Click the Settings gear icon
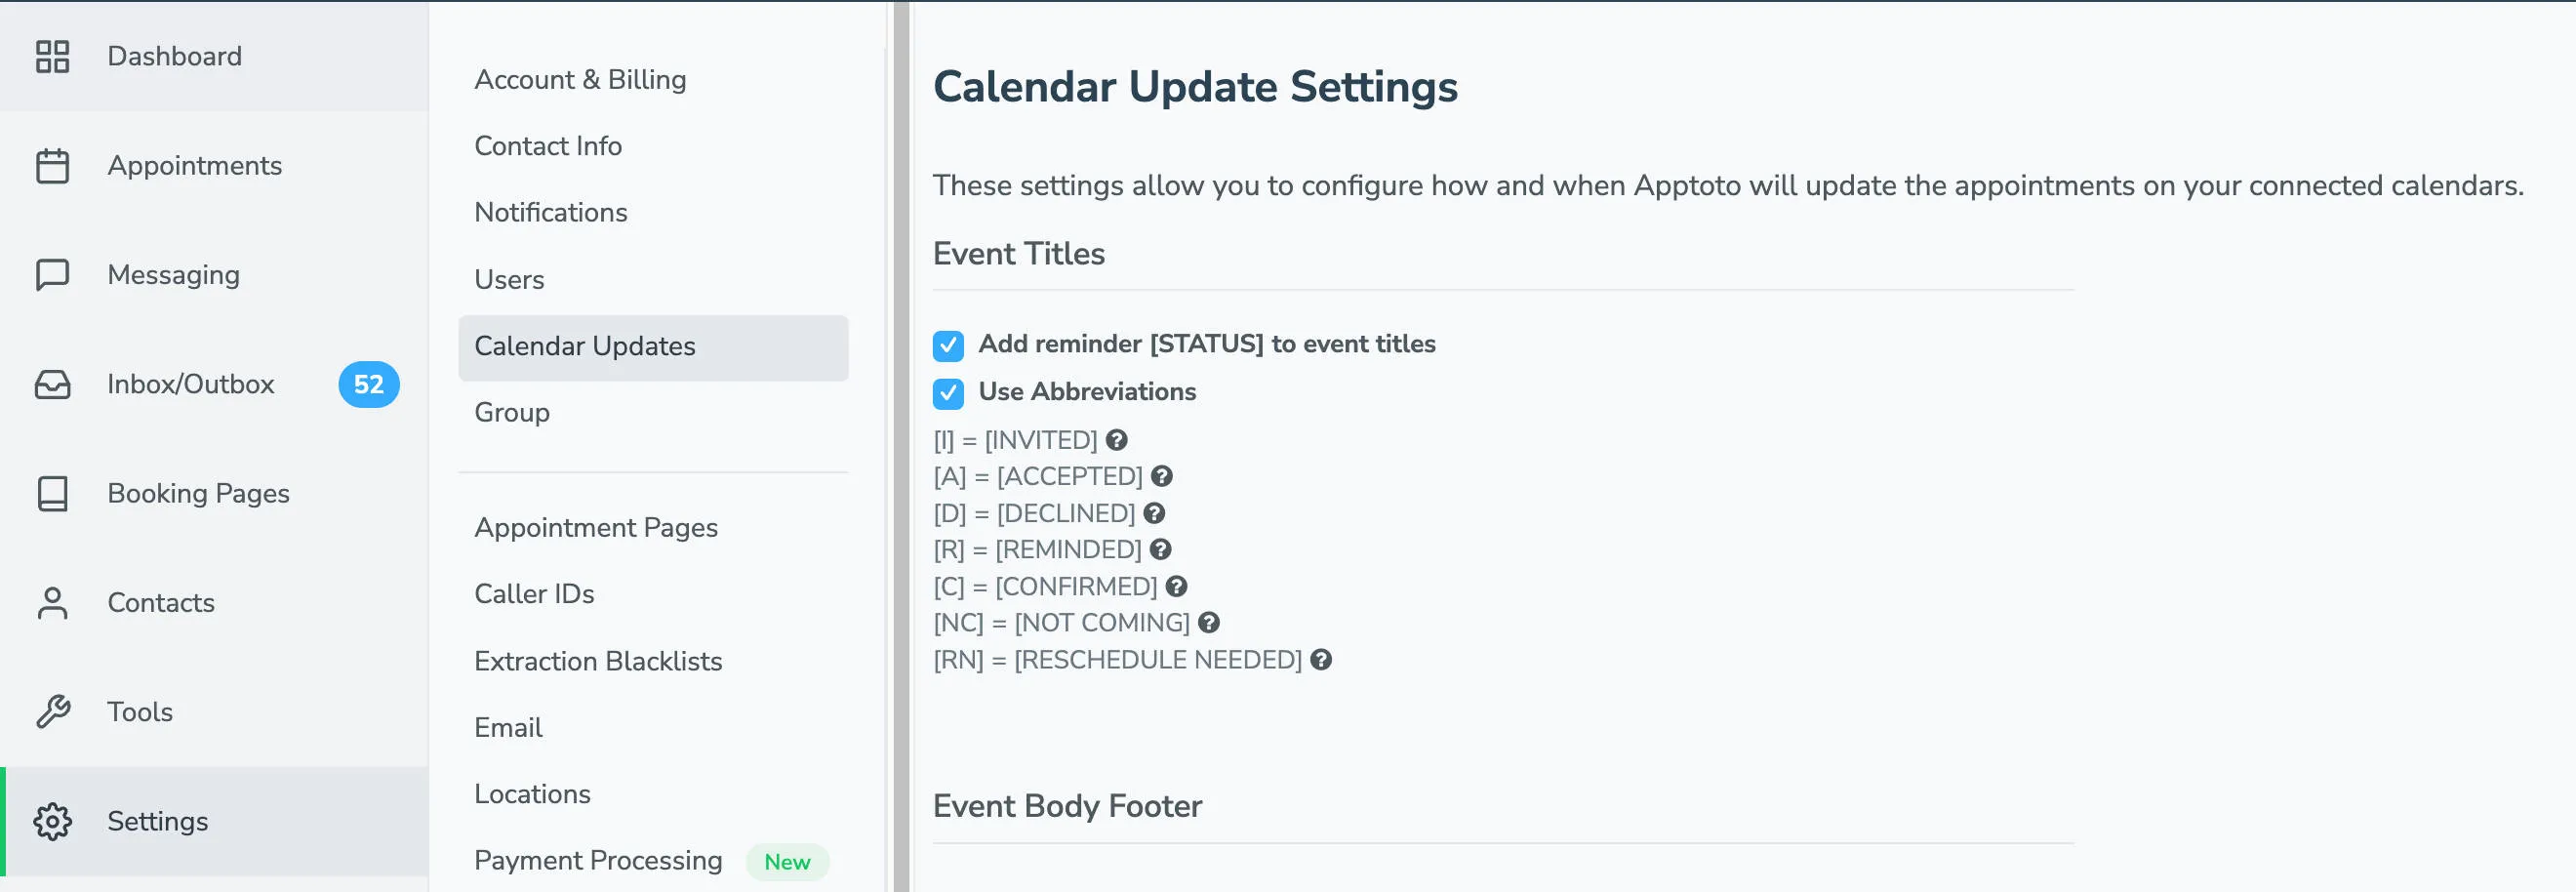2576x892 pixels. [x=53, y=821]
